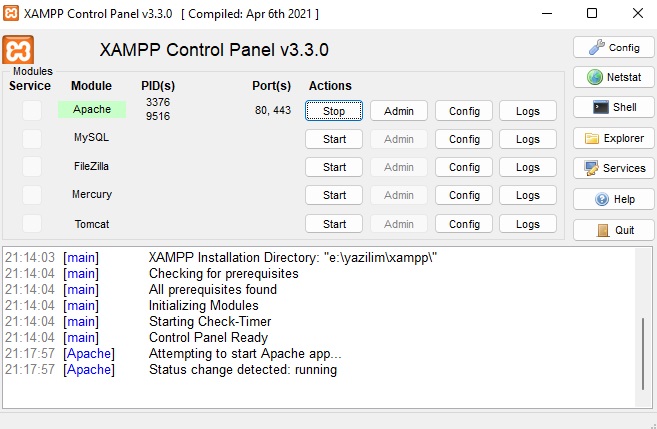The width and height of the screenshot is (657, 429).
Task: Click Apache PID 9516
Action: click(158, 116)
